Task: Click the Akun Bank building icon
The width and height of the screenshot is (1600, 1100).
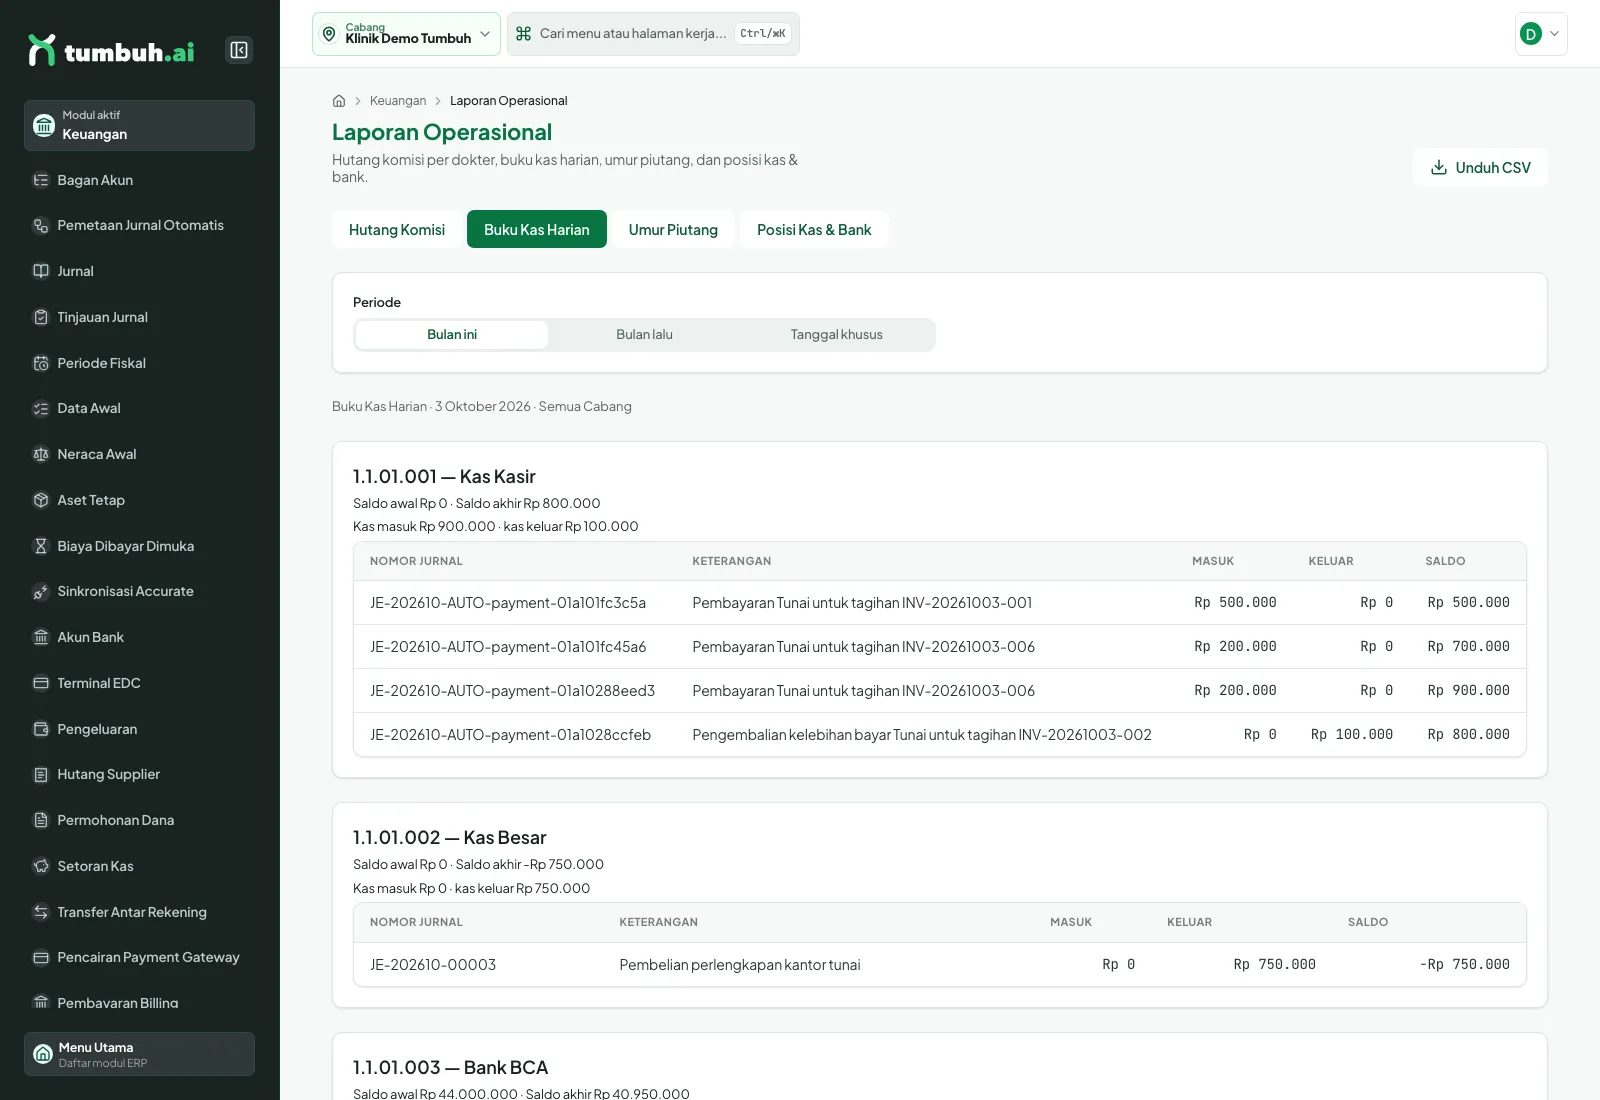Action: tap(41, 637)
